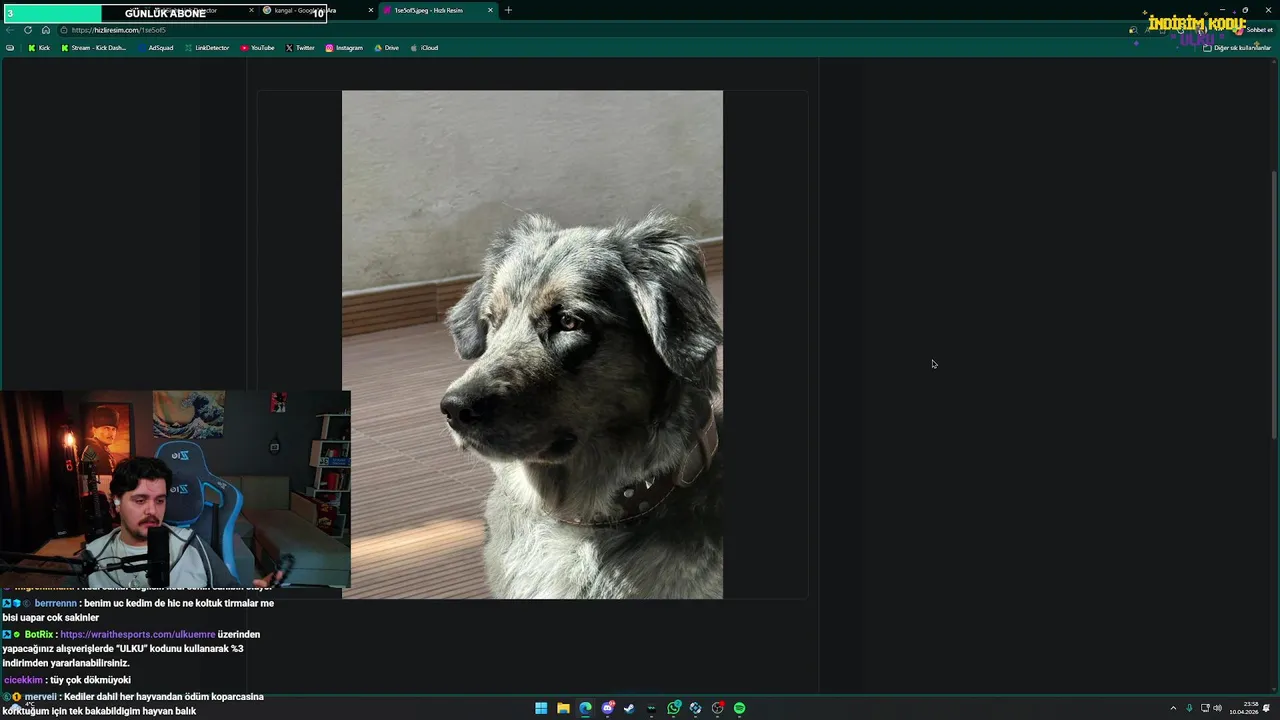
Task: Open the AdSquad bookmark
Action: tap(155, 48)
